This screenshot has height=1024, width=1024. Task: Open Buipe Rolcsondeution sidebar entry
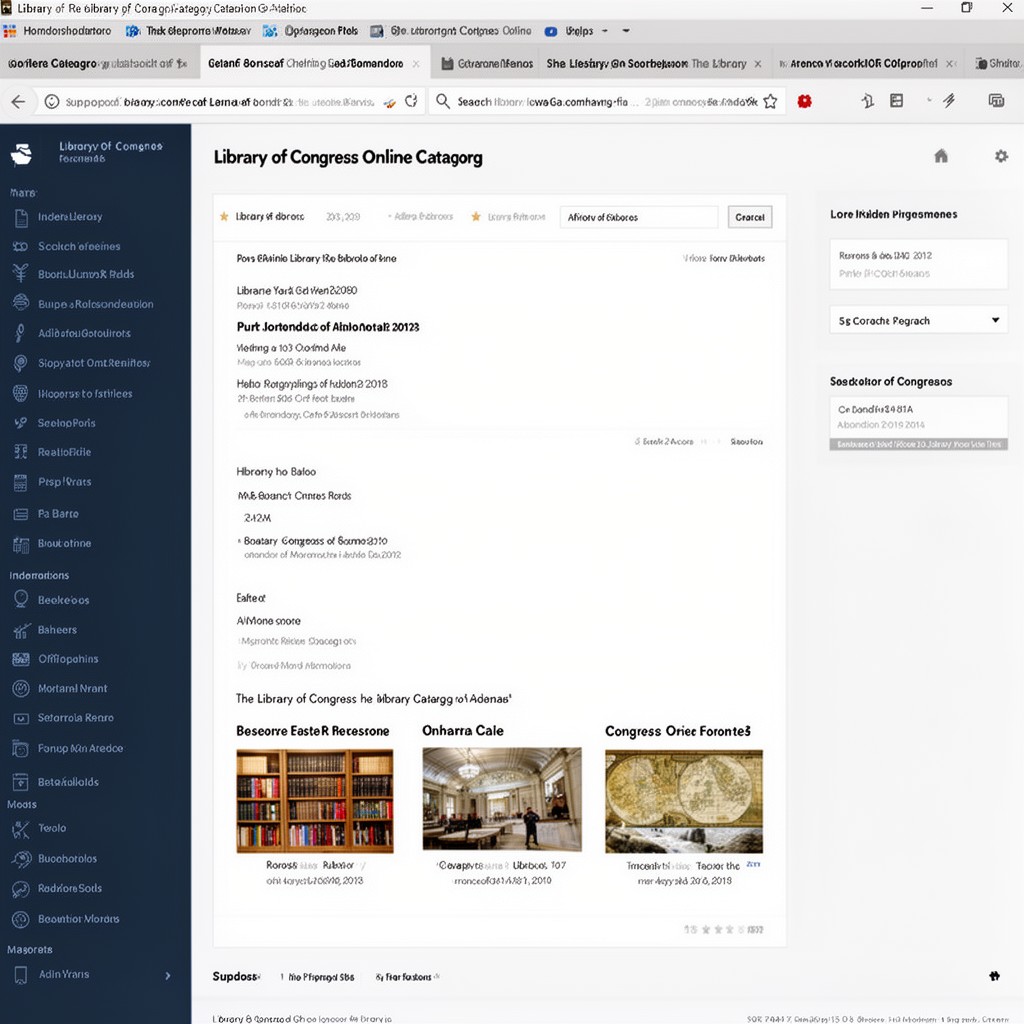point(95,304)
